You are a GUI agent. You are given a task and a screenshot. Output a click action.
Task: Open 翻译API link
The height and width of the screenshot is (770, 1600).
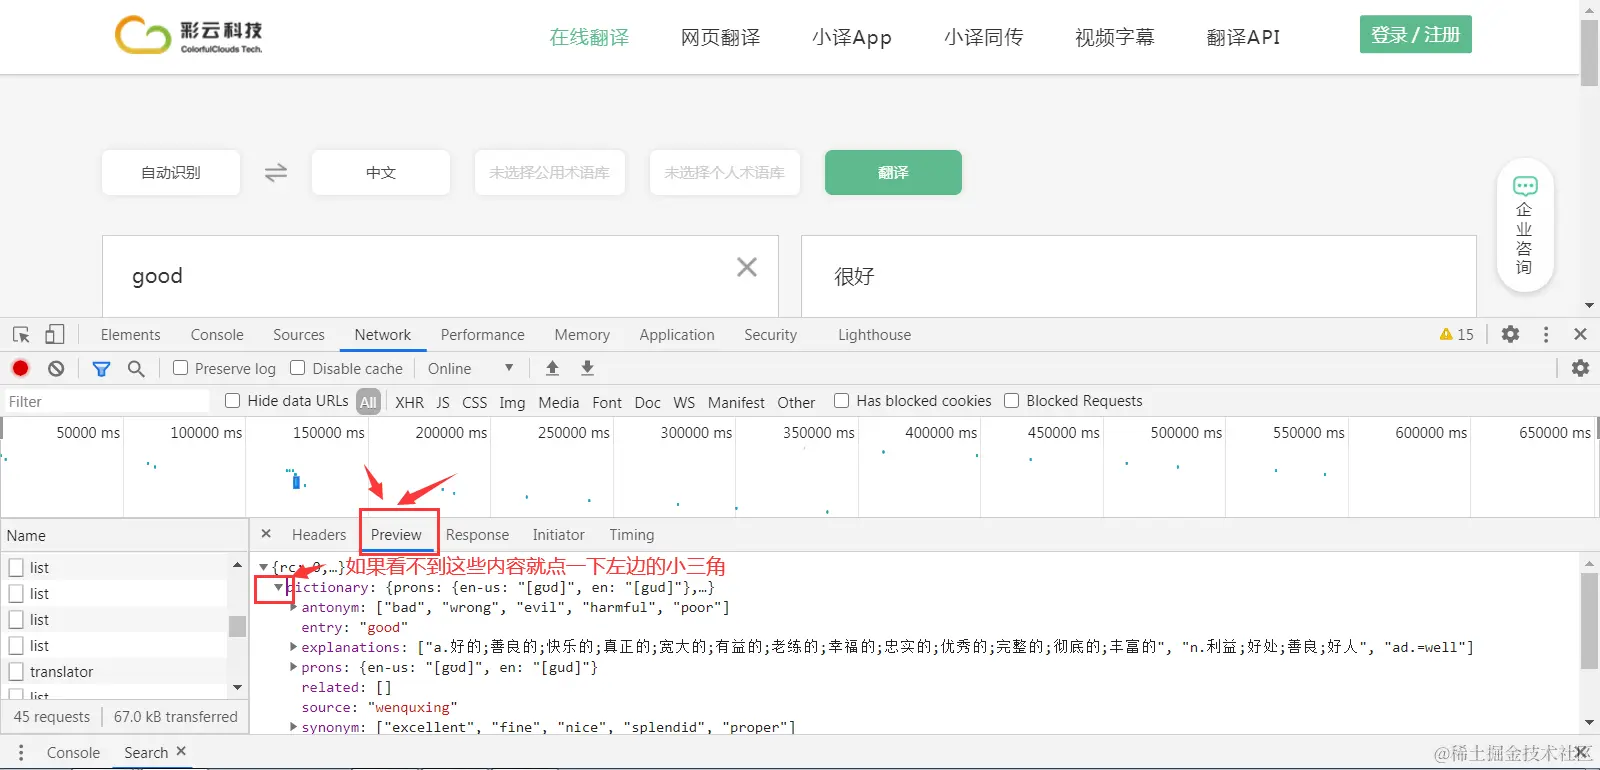(x=1243, y=38)
